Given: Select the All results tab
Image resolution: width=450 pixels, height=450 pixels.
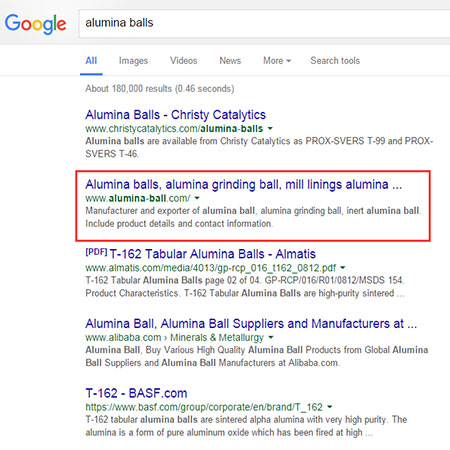Looking at the screenshot, I should 91,61.
